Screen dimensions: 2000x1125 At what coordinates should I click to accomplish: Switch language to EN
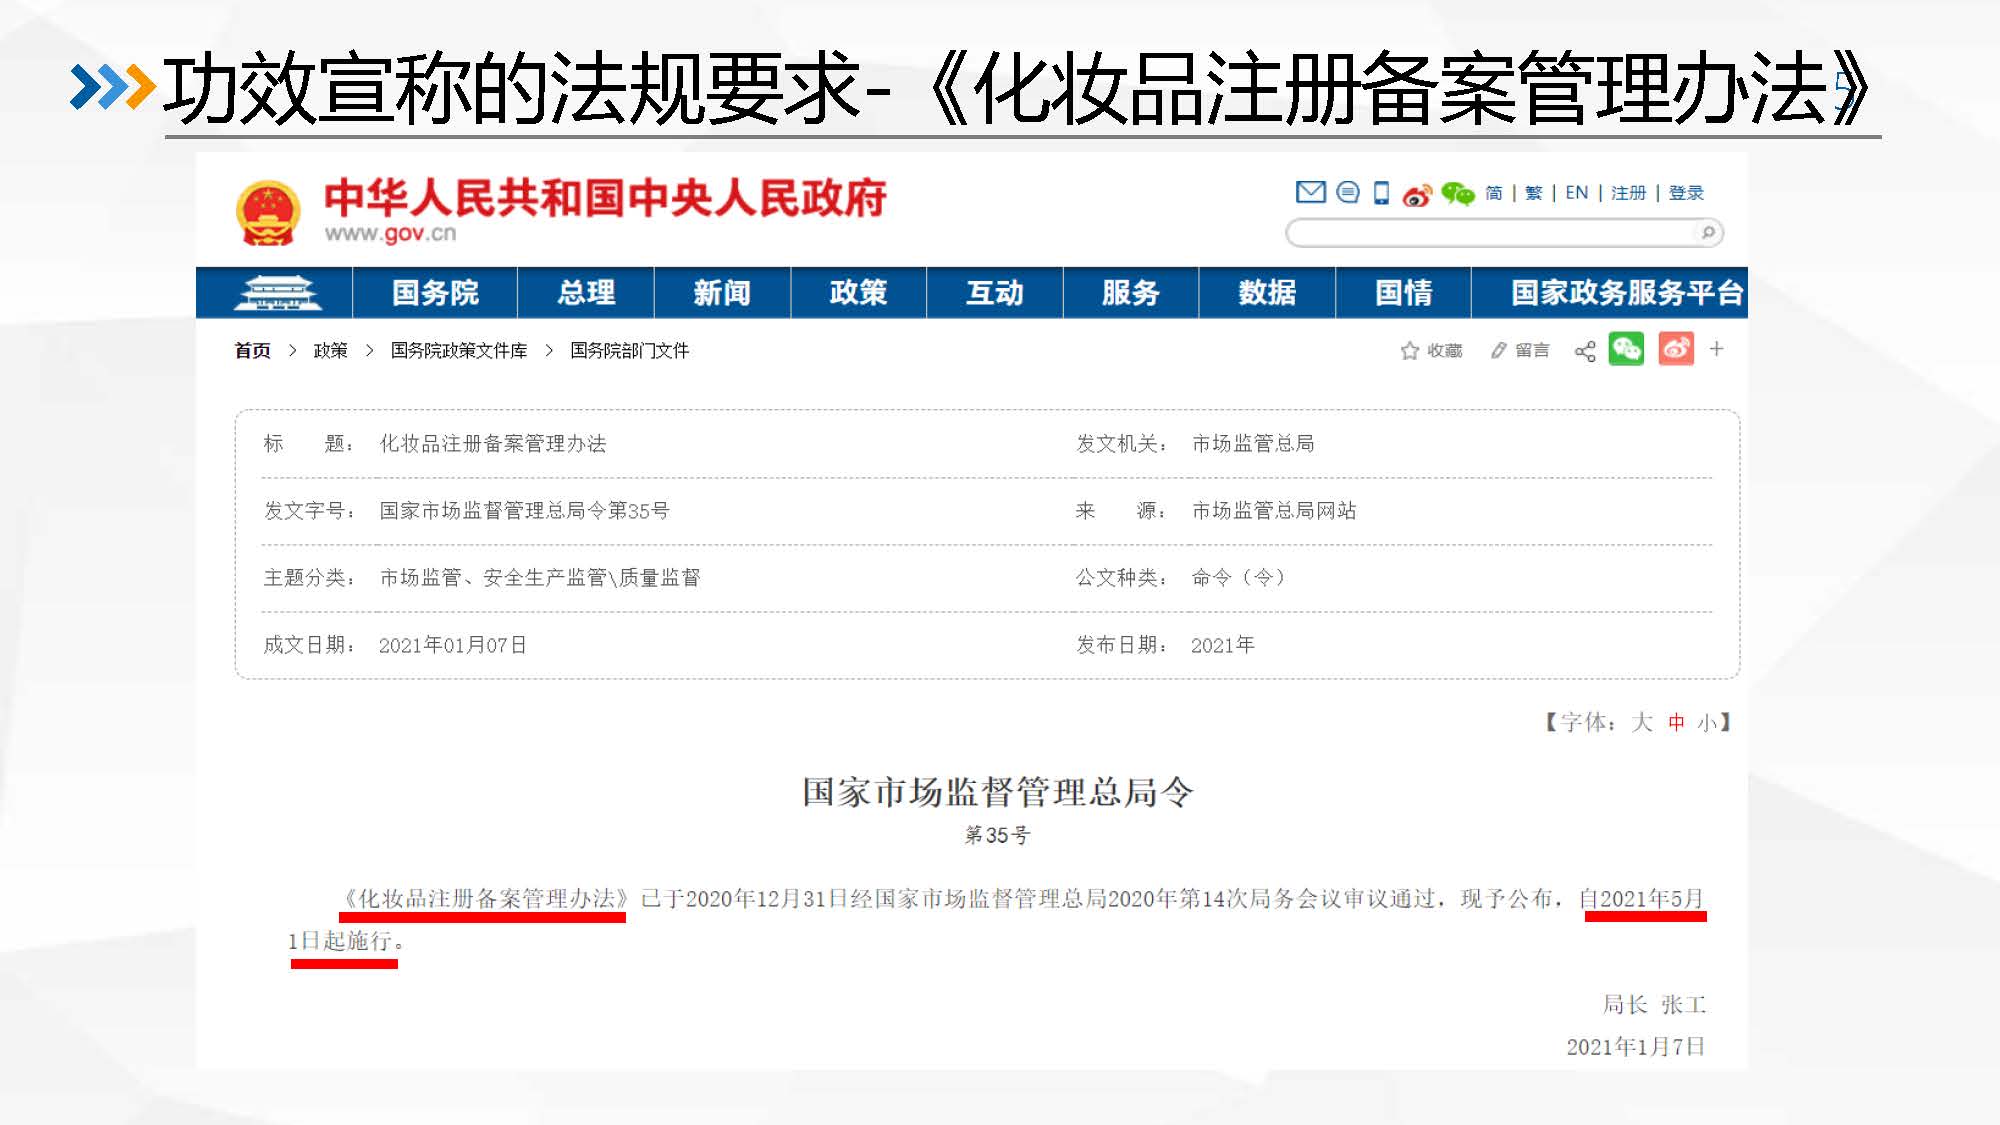tap(1577, 193)
